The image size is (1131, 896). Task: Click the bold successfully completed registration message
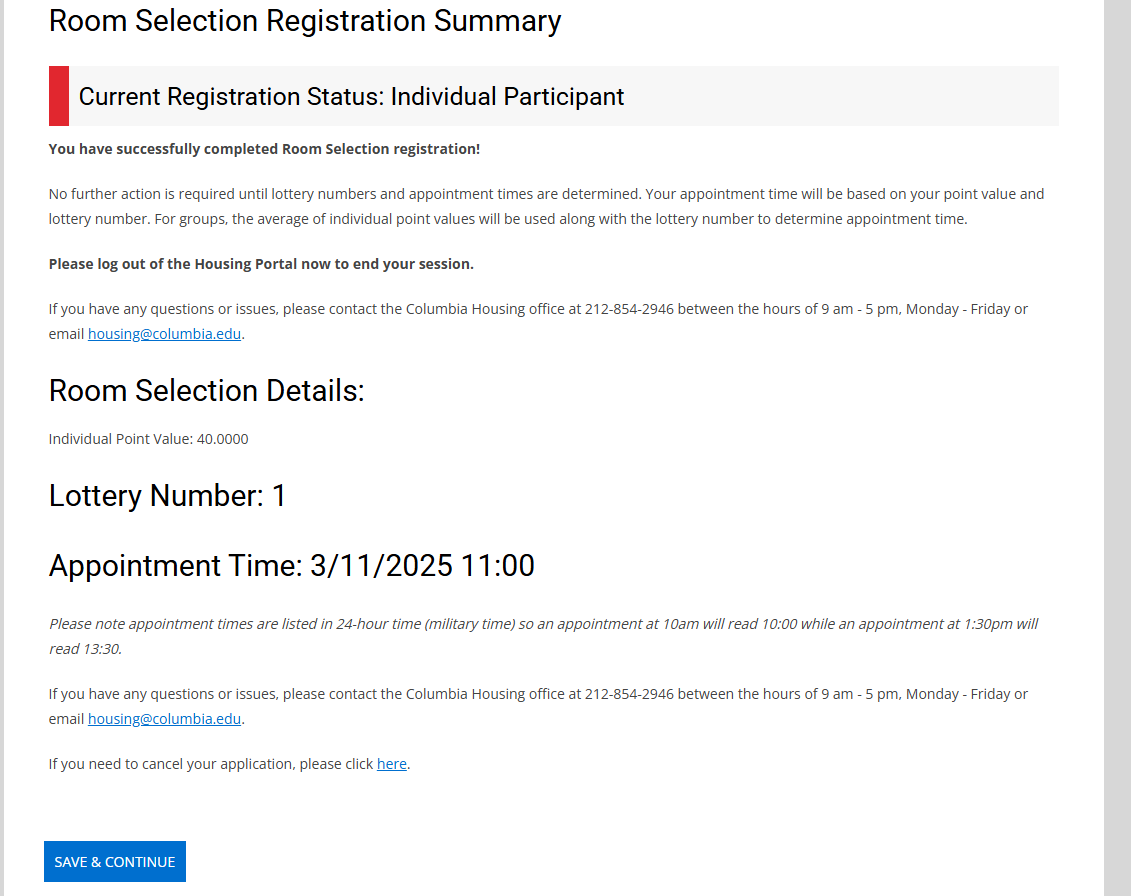[264, 149]
